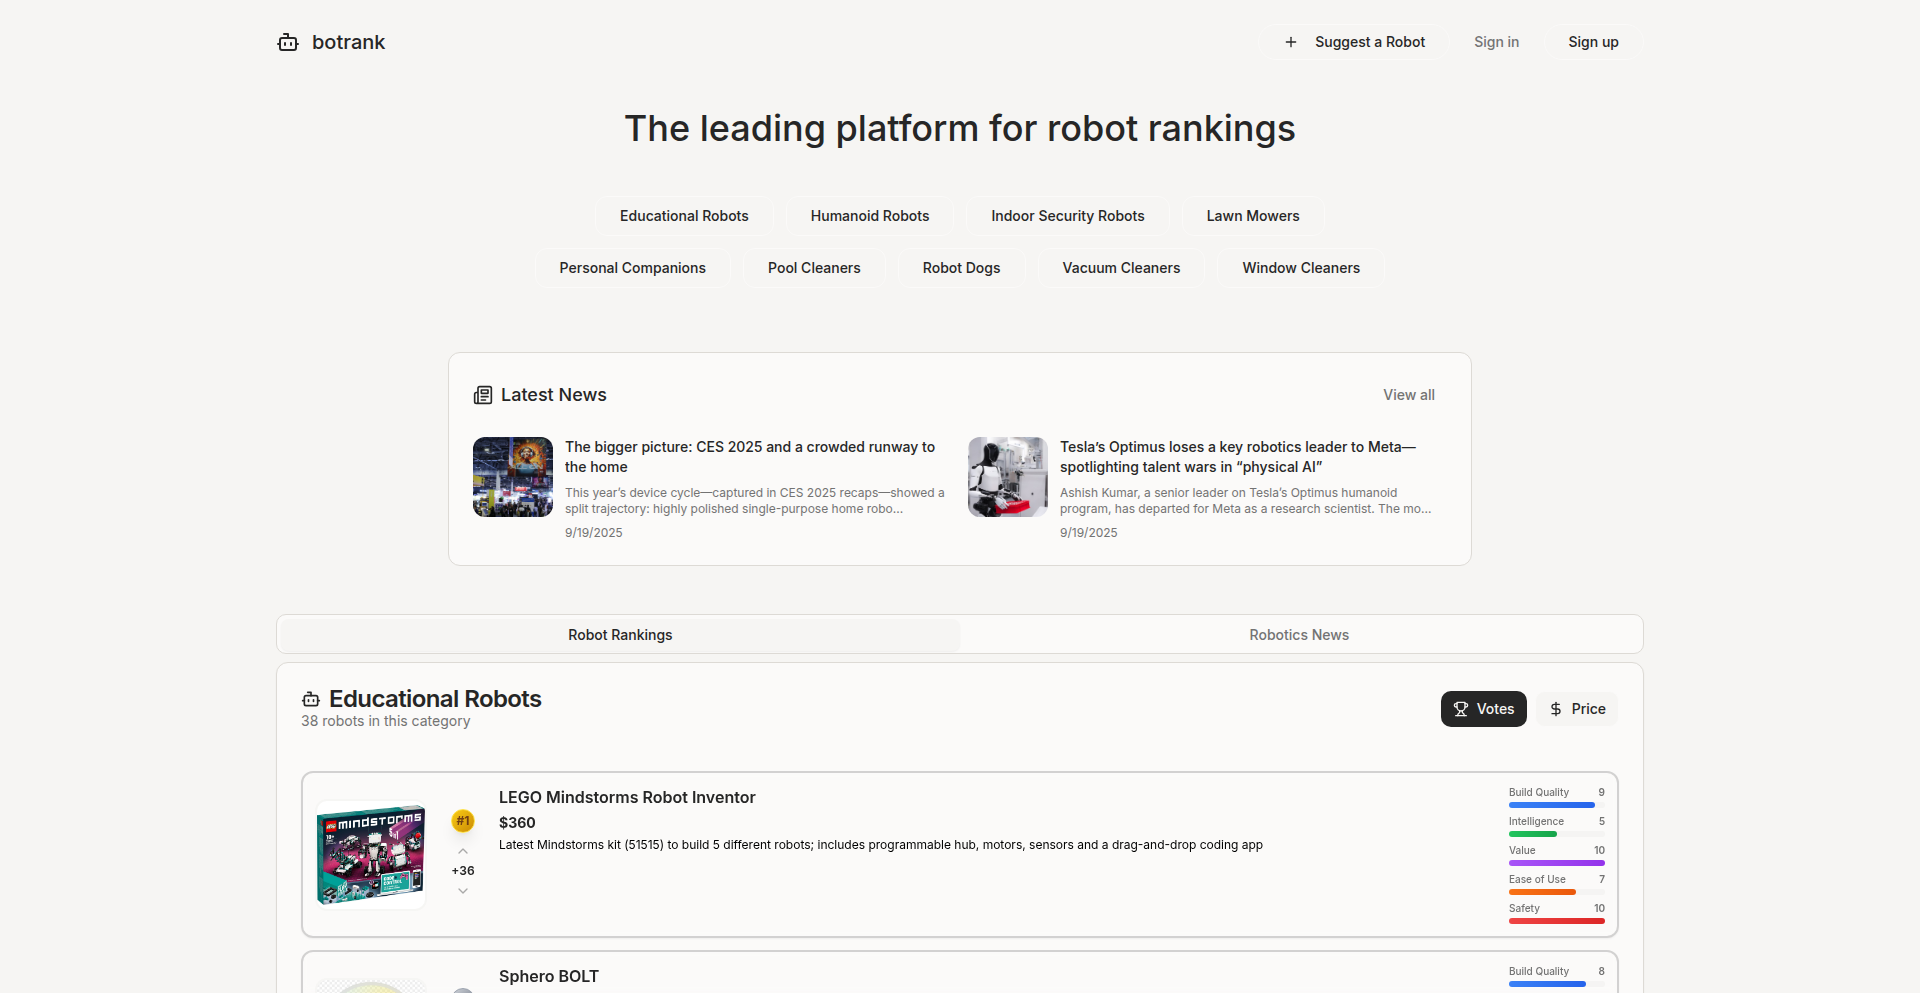Select the Educational Robots category
The image size is (1920, 993).
click(684, 216)
